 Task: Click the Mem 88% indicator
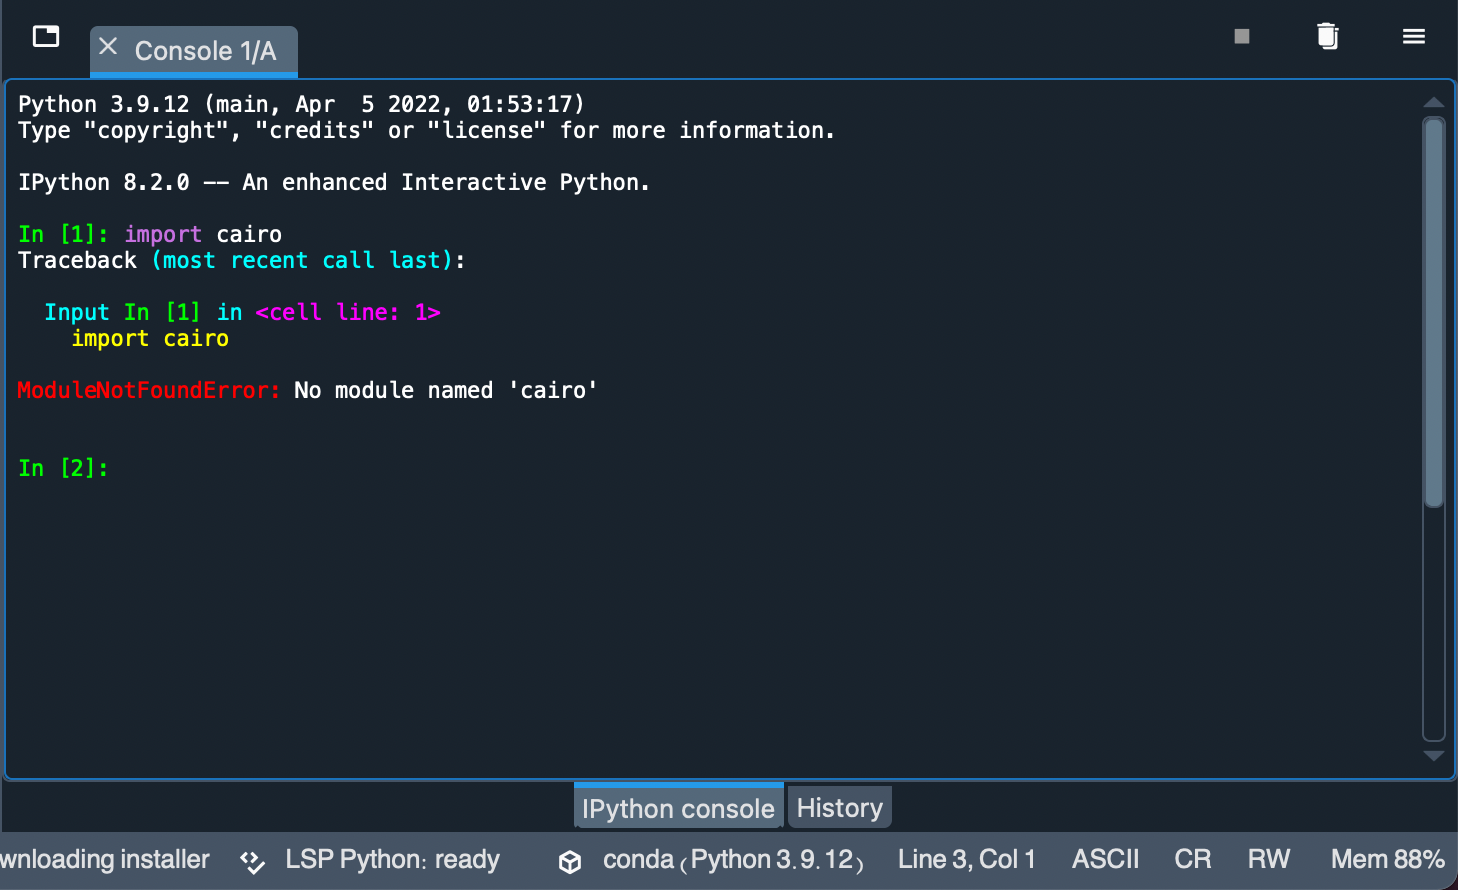coord(1387,859)
